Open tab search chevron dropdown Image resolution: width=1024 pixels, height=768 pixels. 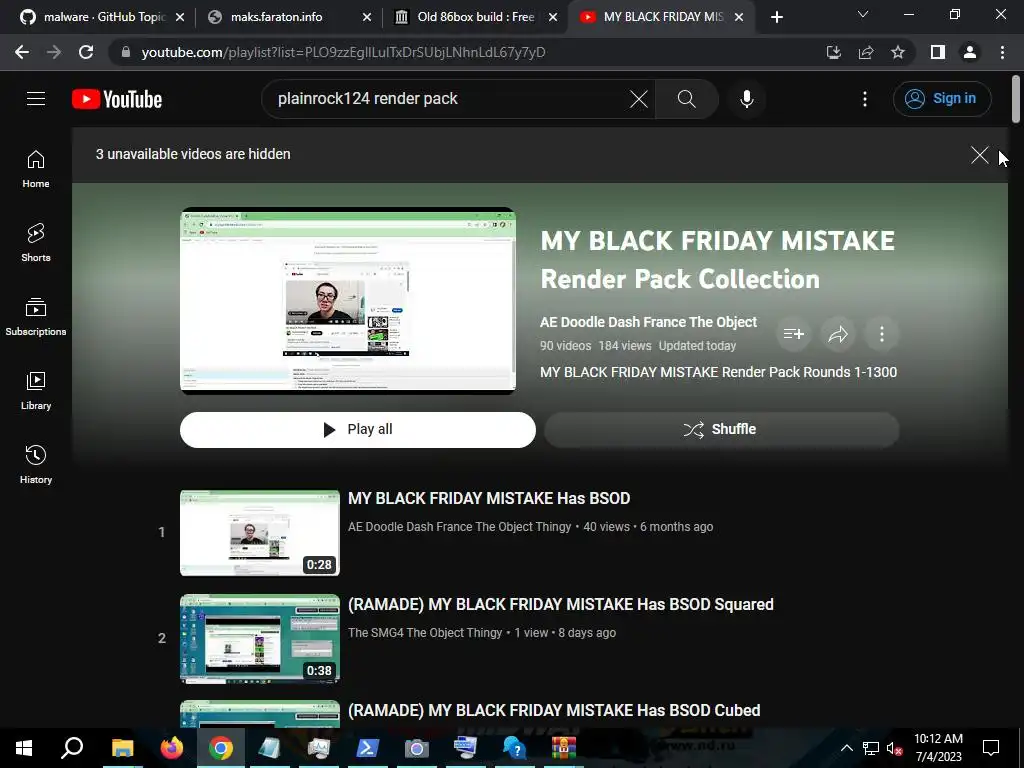(863, 14)
